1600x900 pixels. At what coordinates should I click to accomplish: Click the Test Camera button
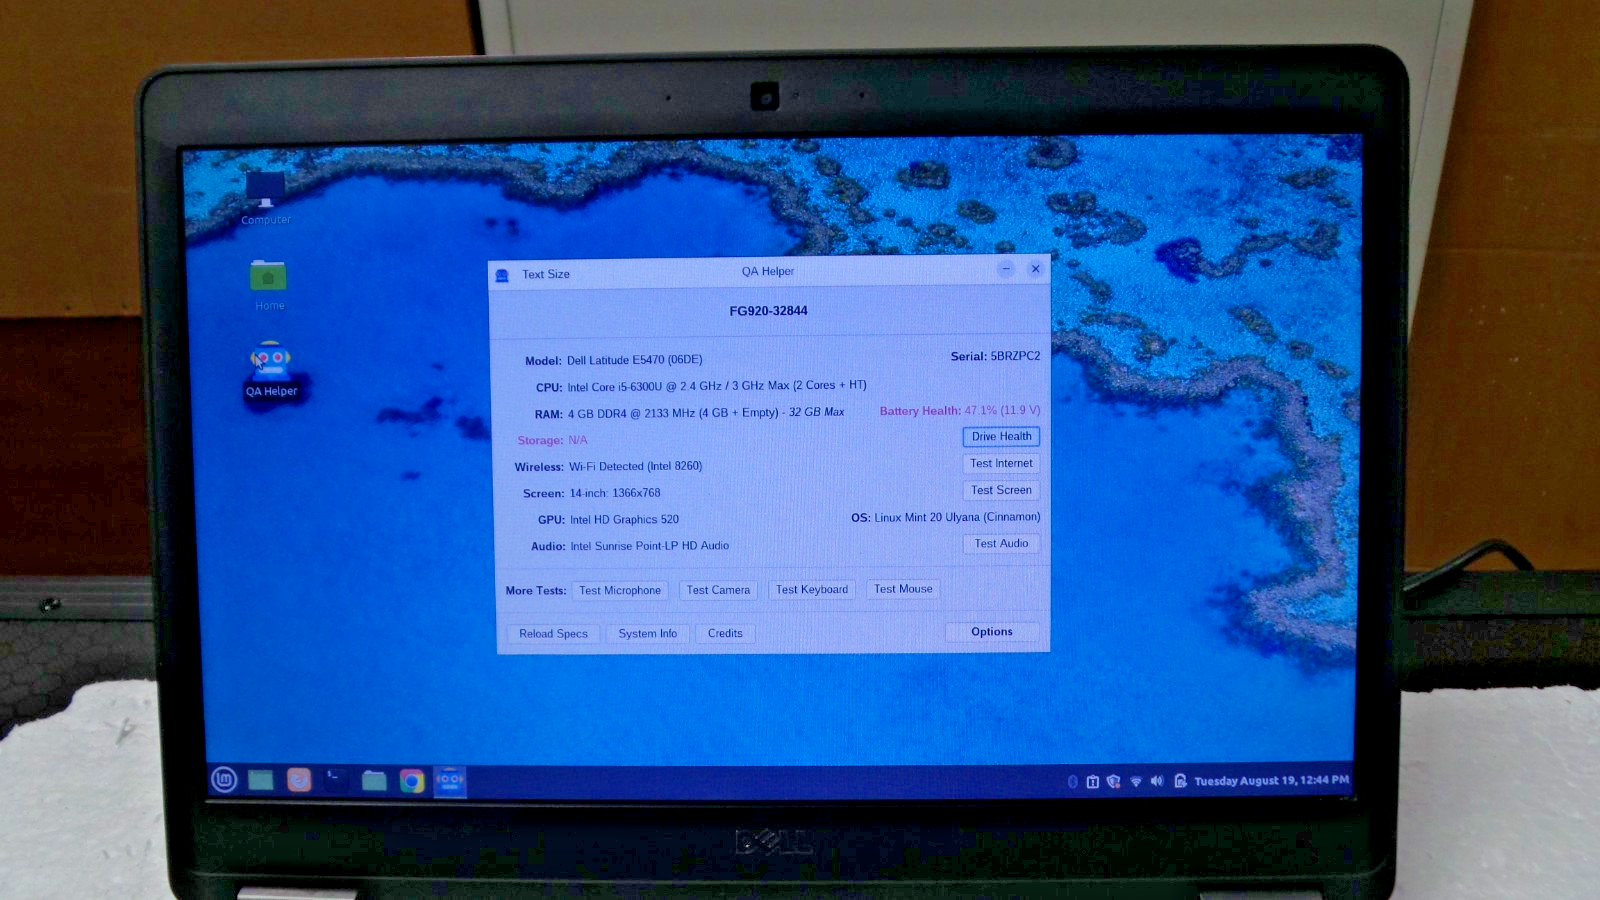click(718, 590)
